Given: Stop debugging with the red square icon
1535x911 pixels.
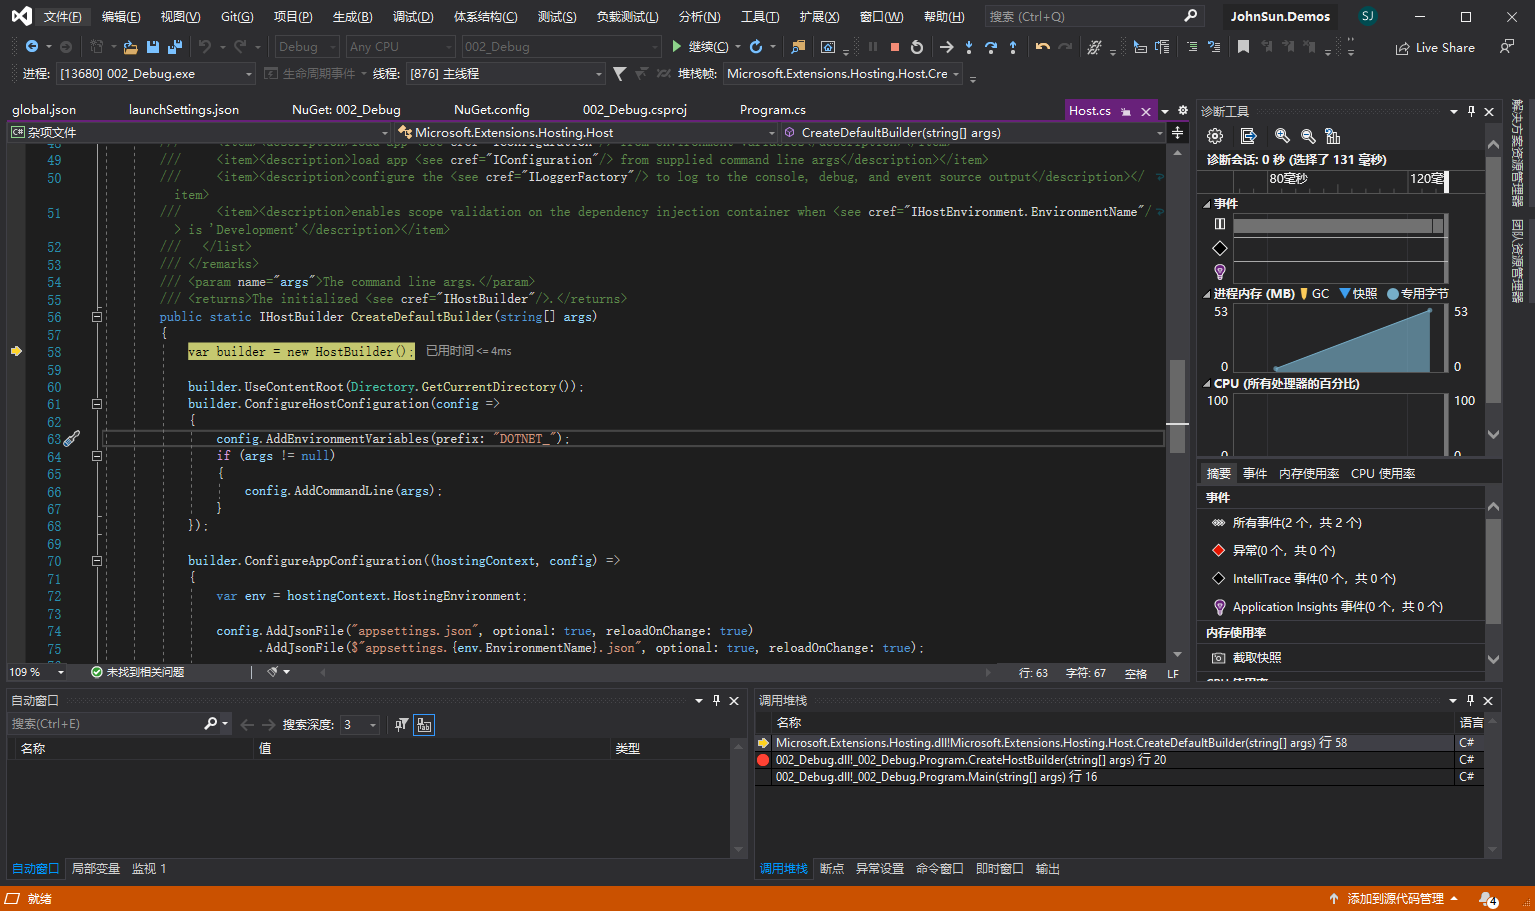Looking at the screenshot, I should coord(895,47).
